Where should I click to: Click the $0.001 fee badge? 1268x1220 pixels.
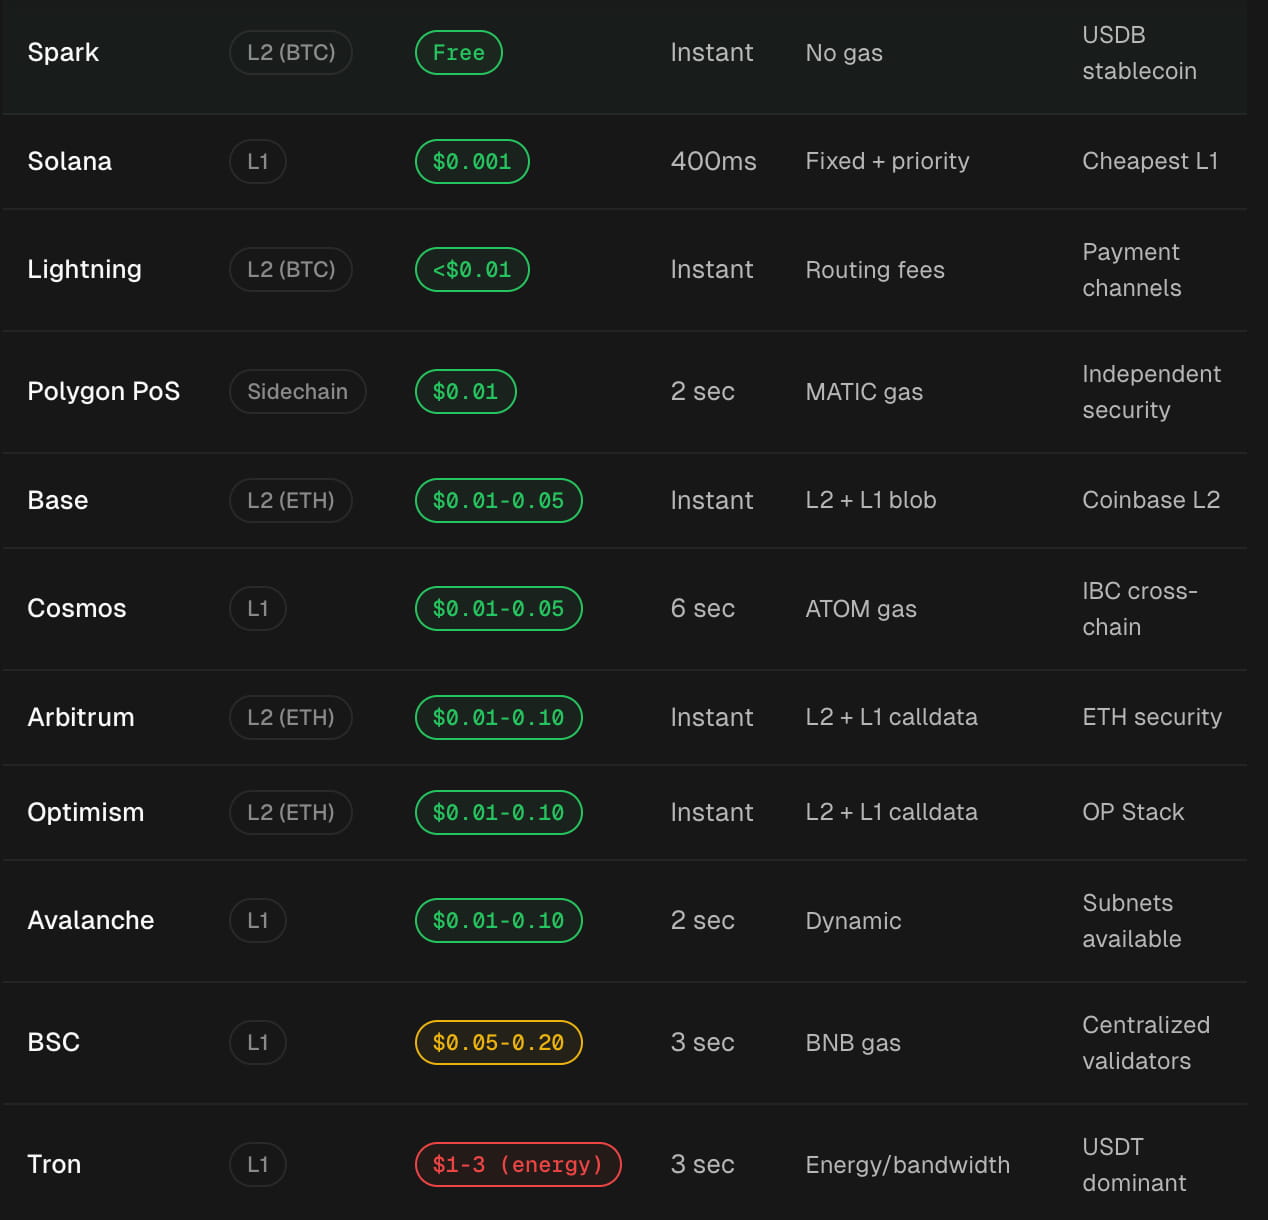point(472,161)
